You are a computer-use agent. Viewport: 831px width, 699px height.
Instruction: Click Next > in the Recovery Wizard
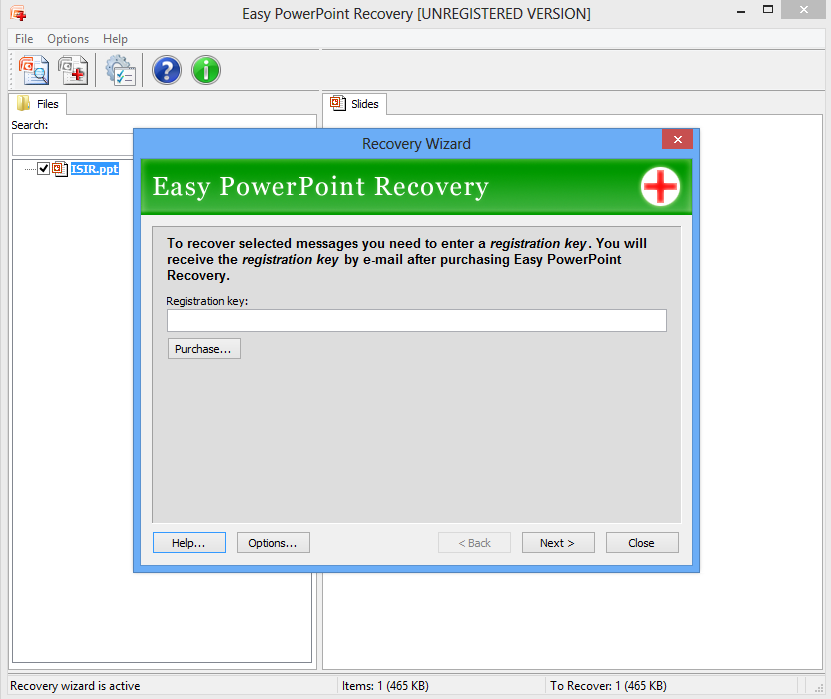(x=558, y=543)
